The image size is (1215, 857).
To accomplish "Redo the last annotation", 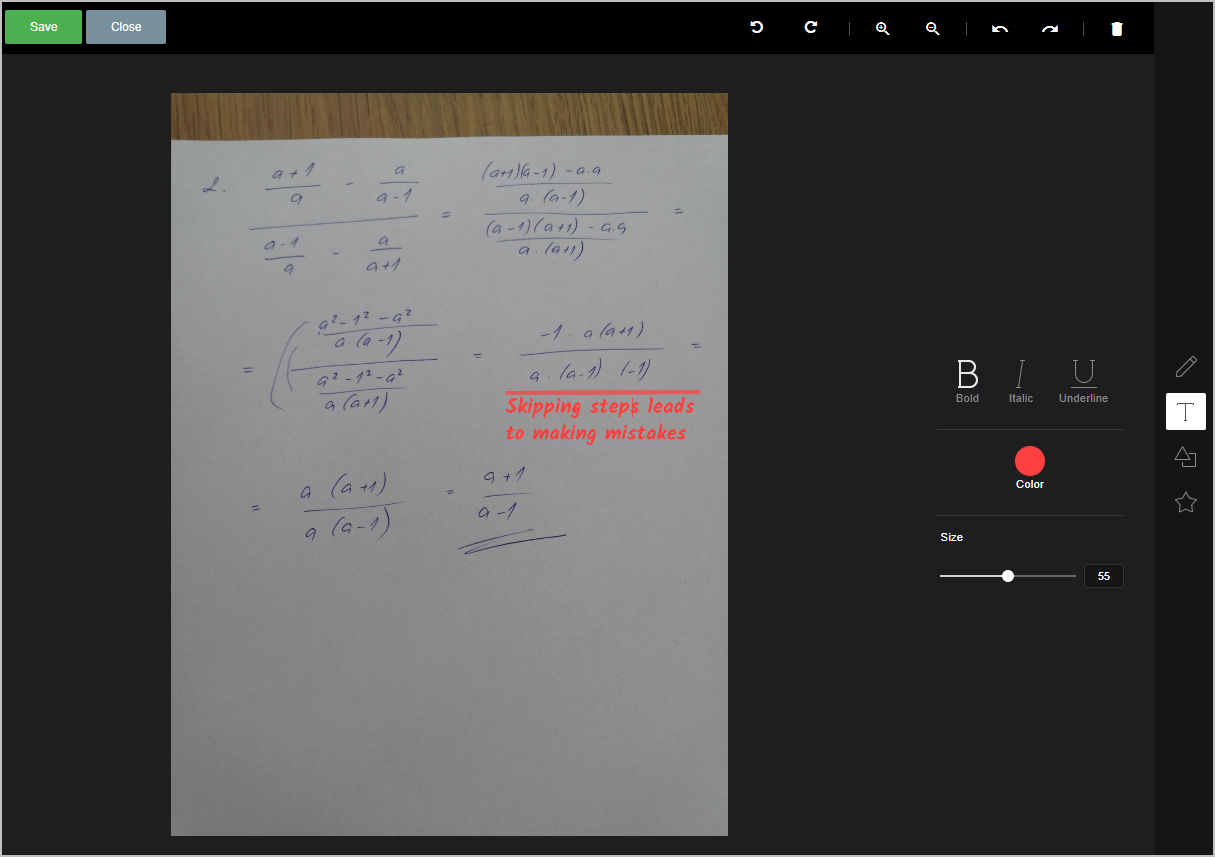I will point(1050,29).
